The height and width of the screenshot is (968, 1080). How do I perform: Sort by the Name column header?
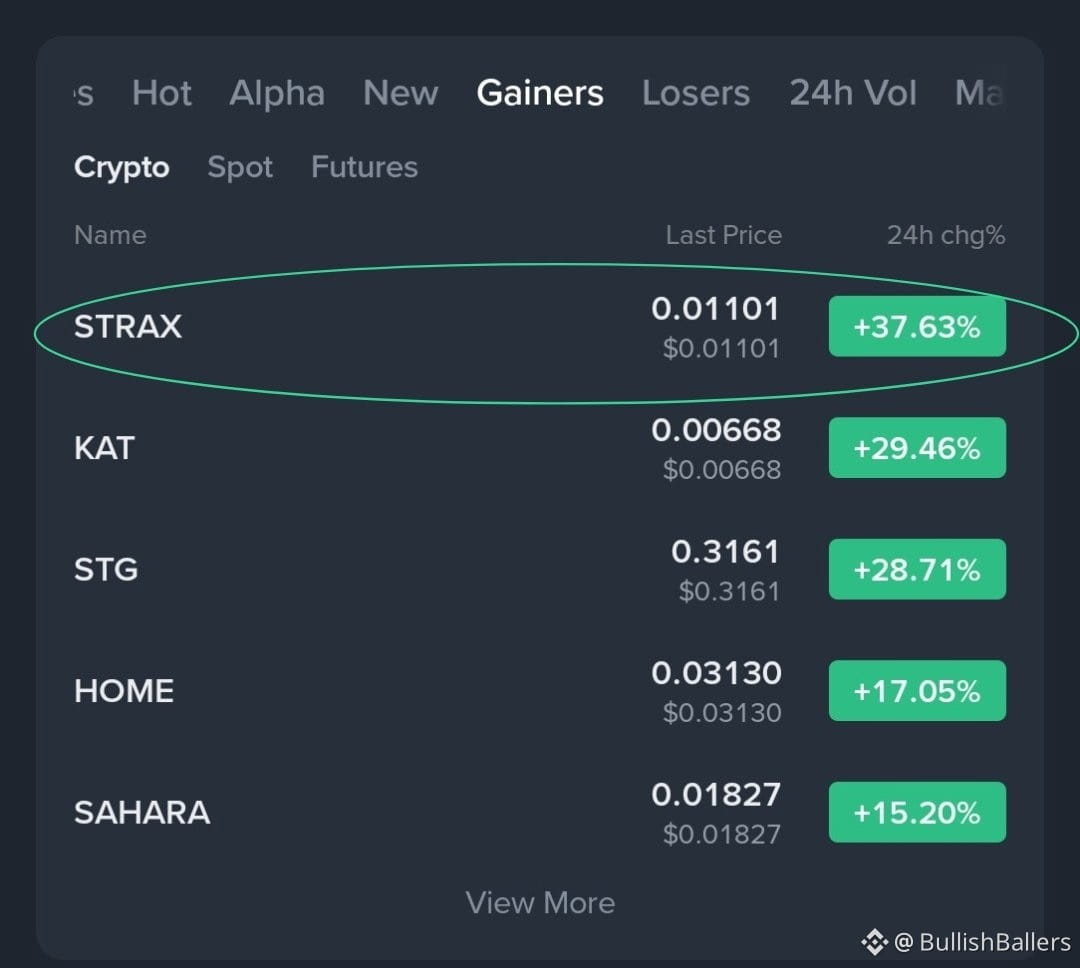(x=110, y=235)
